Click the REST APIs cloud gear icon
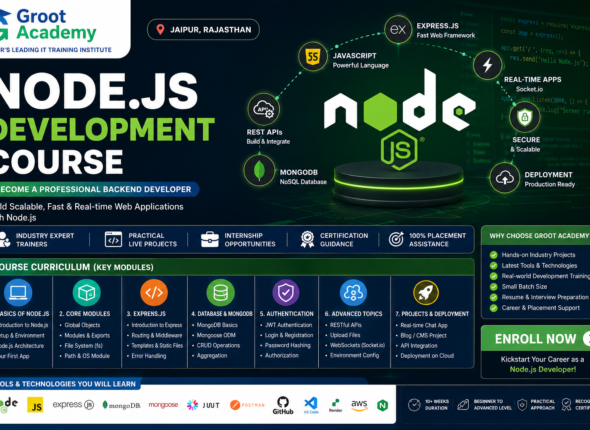This screenshot has width=590, height=430. click(264, 109)
